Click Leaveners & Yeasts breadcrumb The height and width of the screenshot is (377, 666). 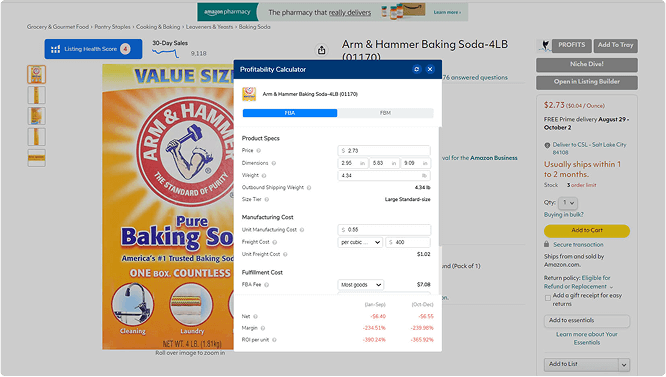point(209,27)
